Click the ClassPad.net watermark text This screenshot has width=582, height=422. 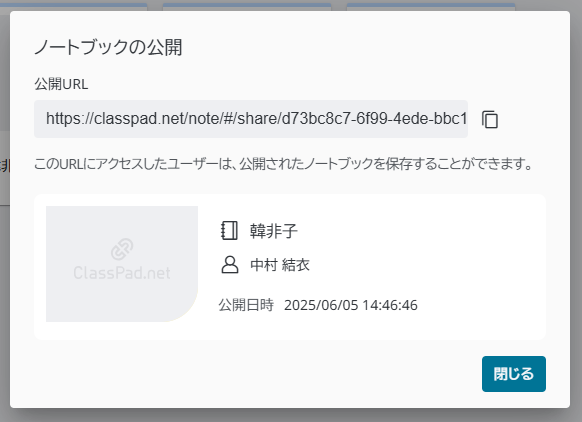click(x=122, y=273)
